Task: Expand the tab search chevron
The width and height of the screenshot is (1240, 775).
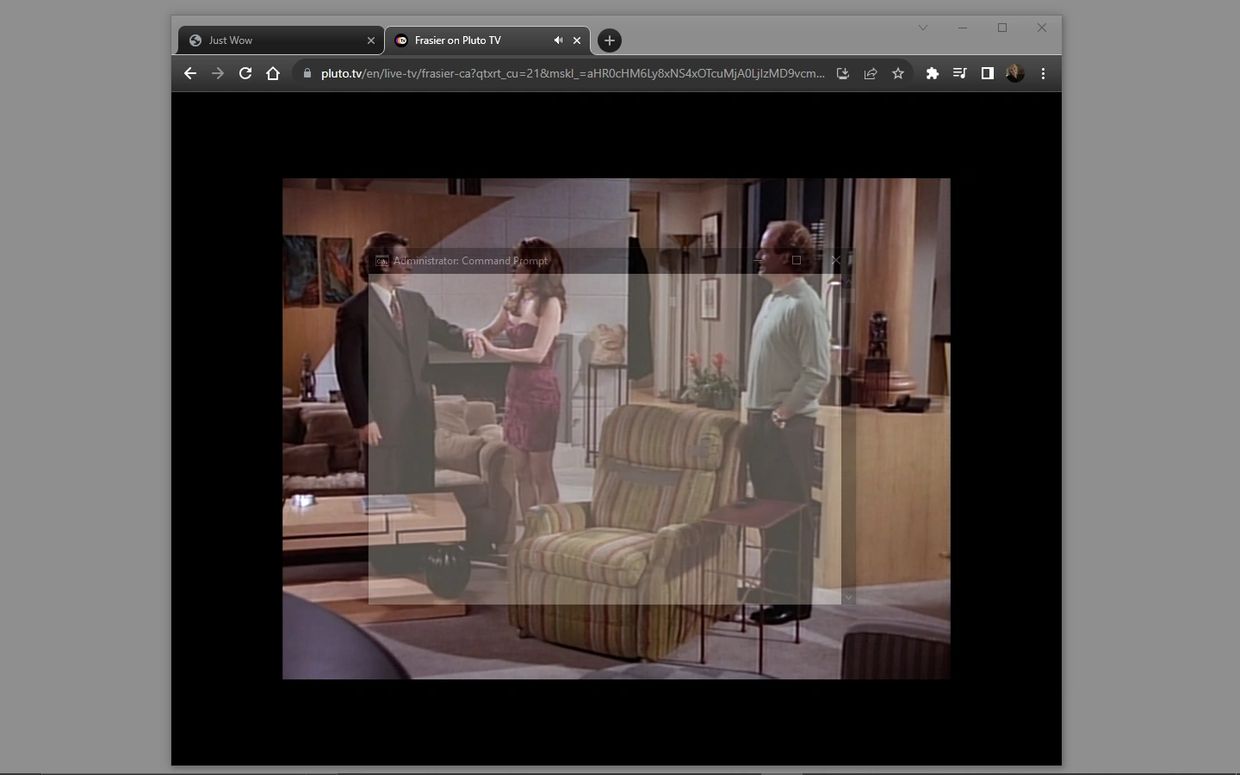Action: pos(923,27)
